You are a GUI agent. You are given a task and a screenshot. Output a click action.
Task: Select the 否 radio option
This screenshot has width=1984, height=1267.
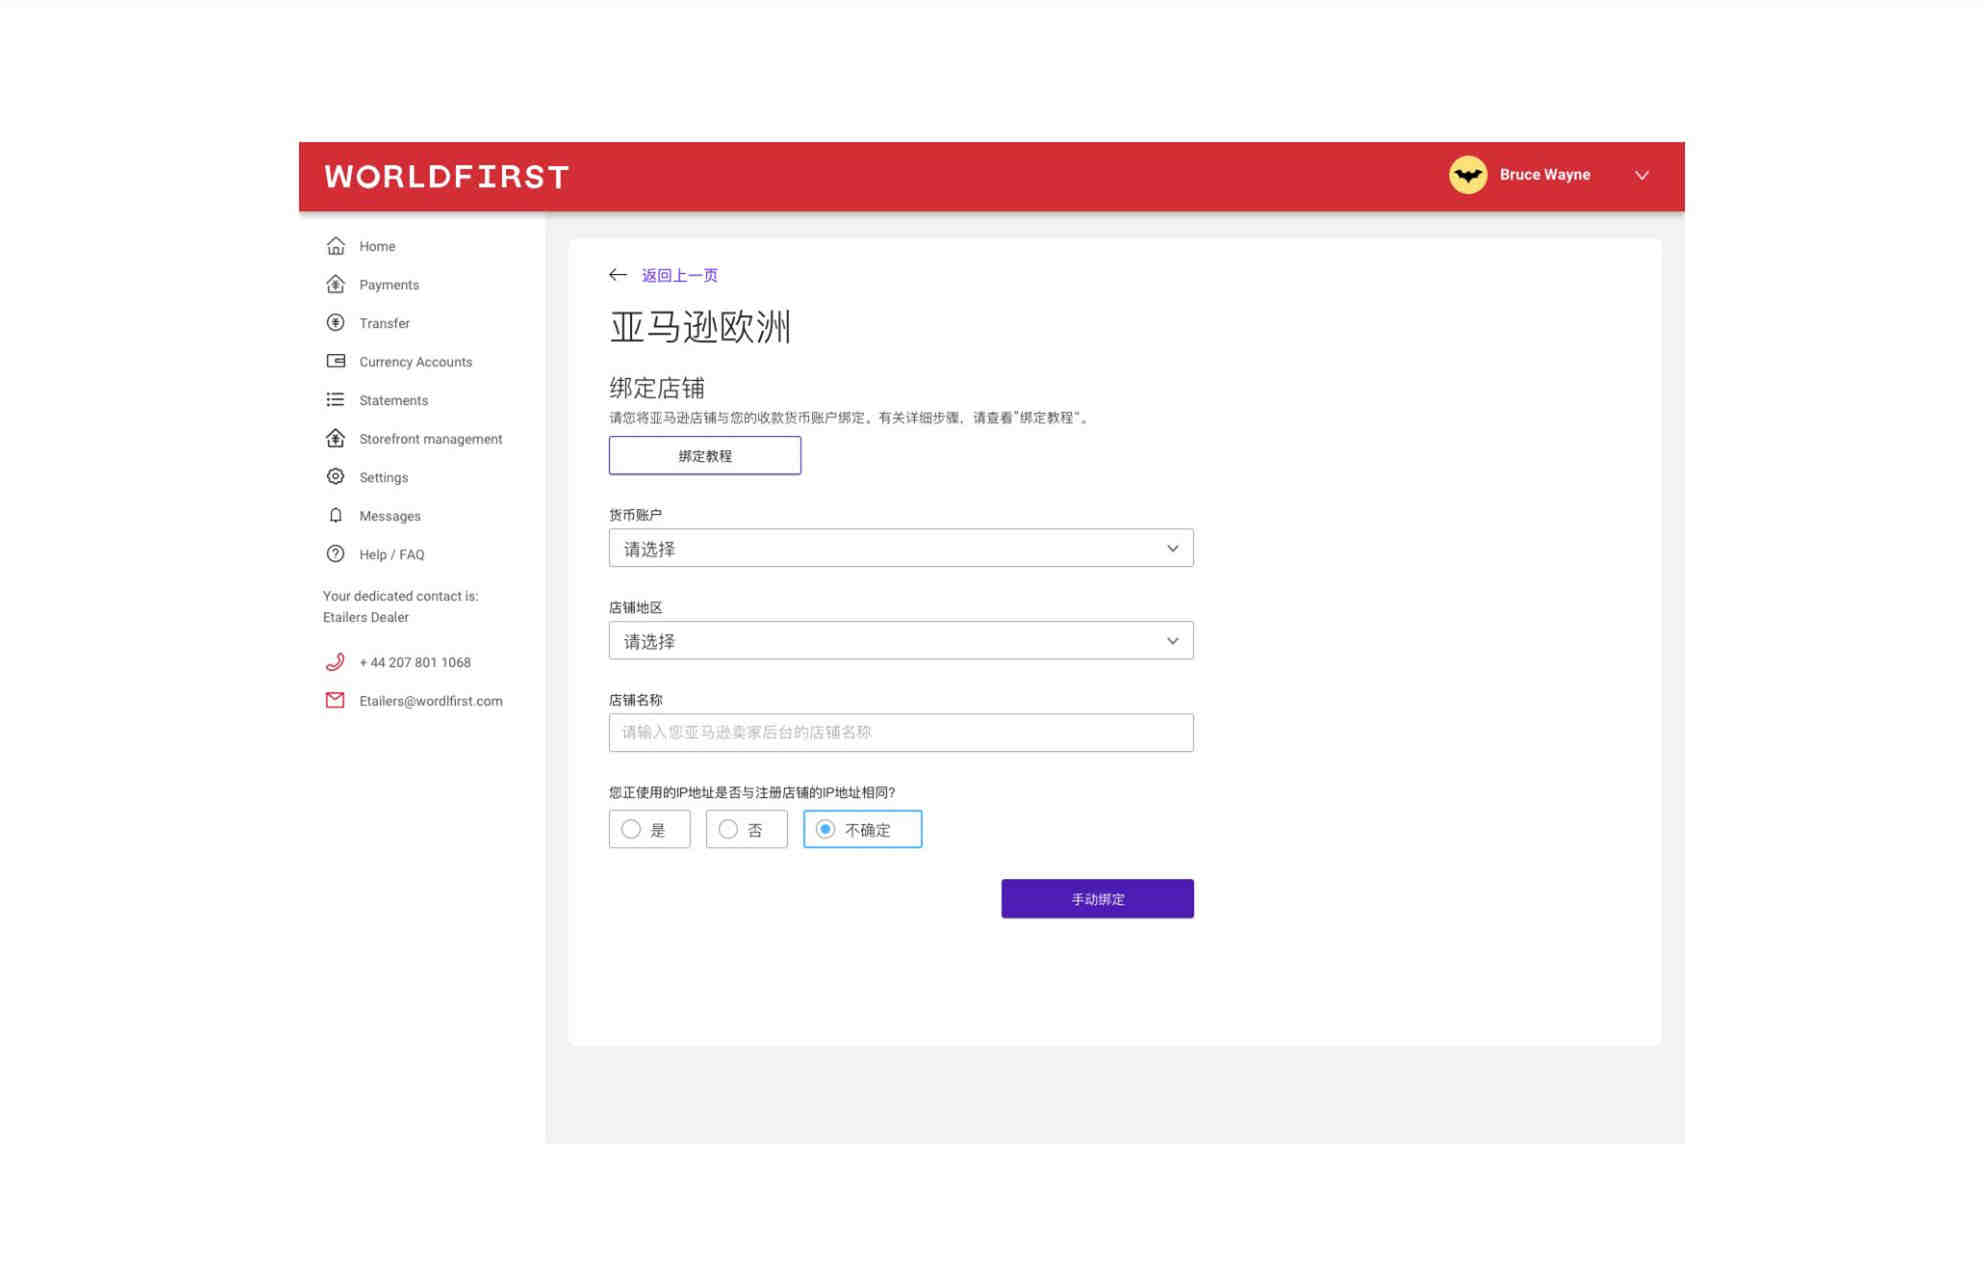[746, 829]
